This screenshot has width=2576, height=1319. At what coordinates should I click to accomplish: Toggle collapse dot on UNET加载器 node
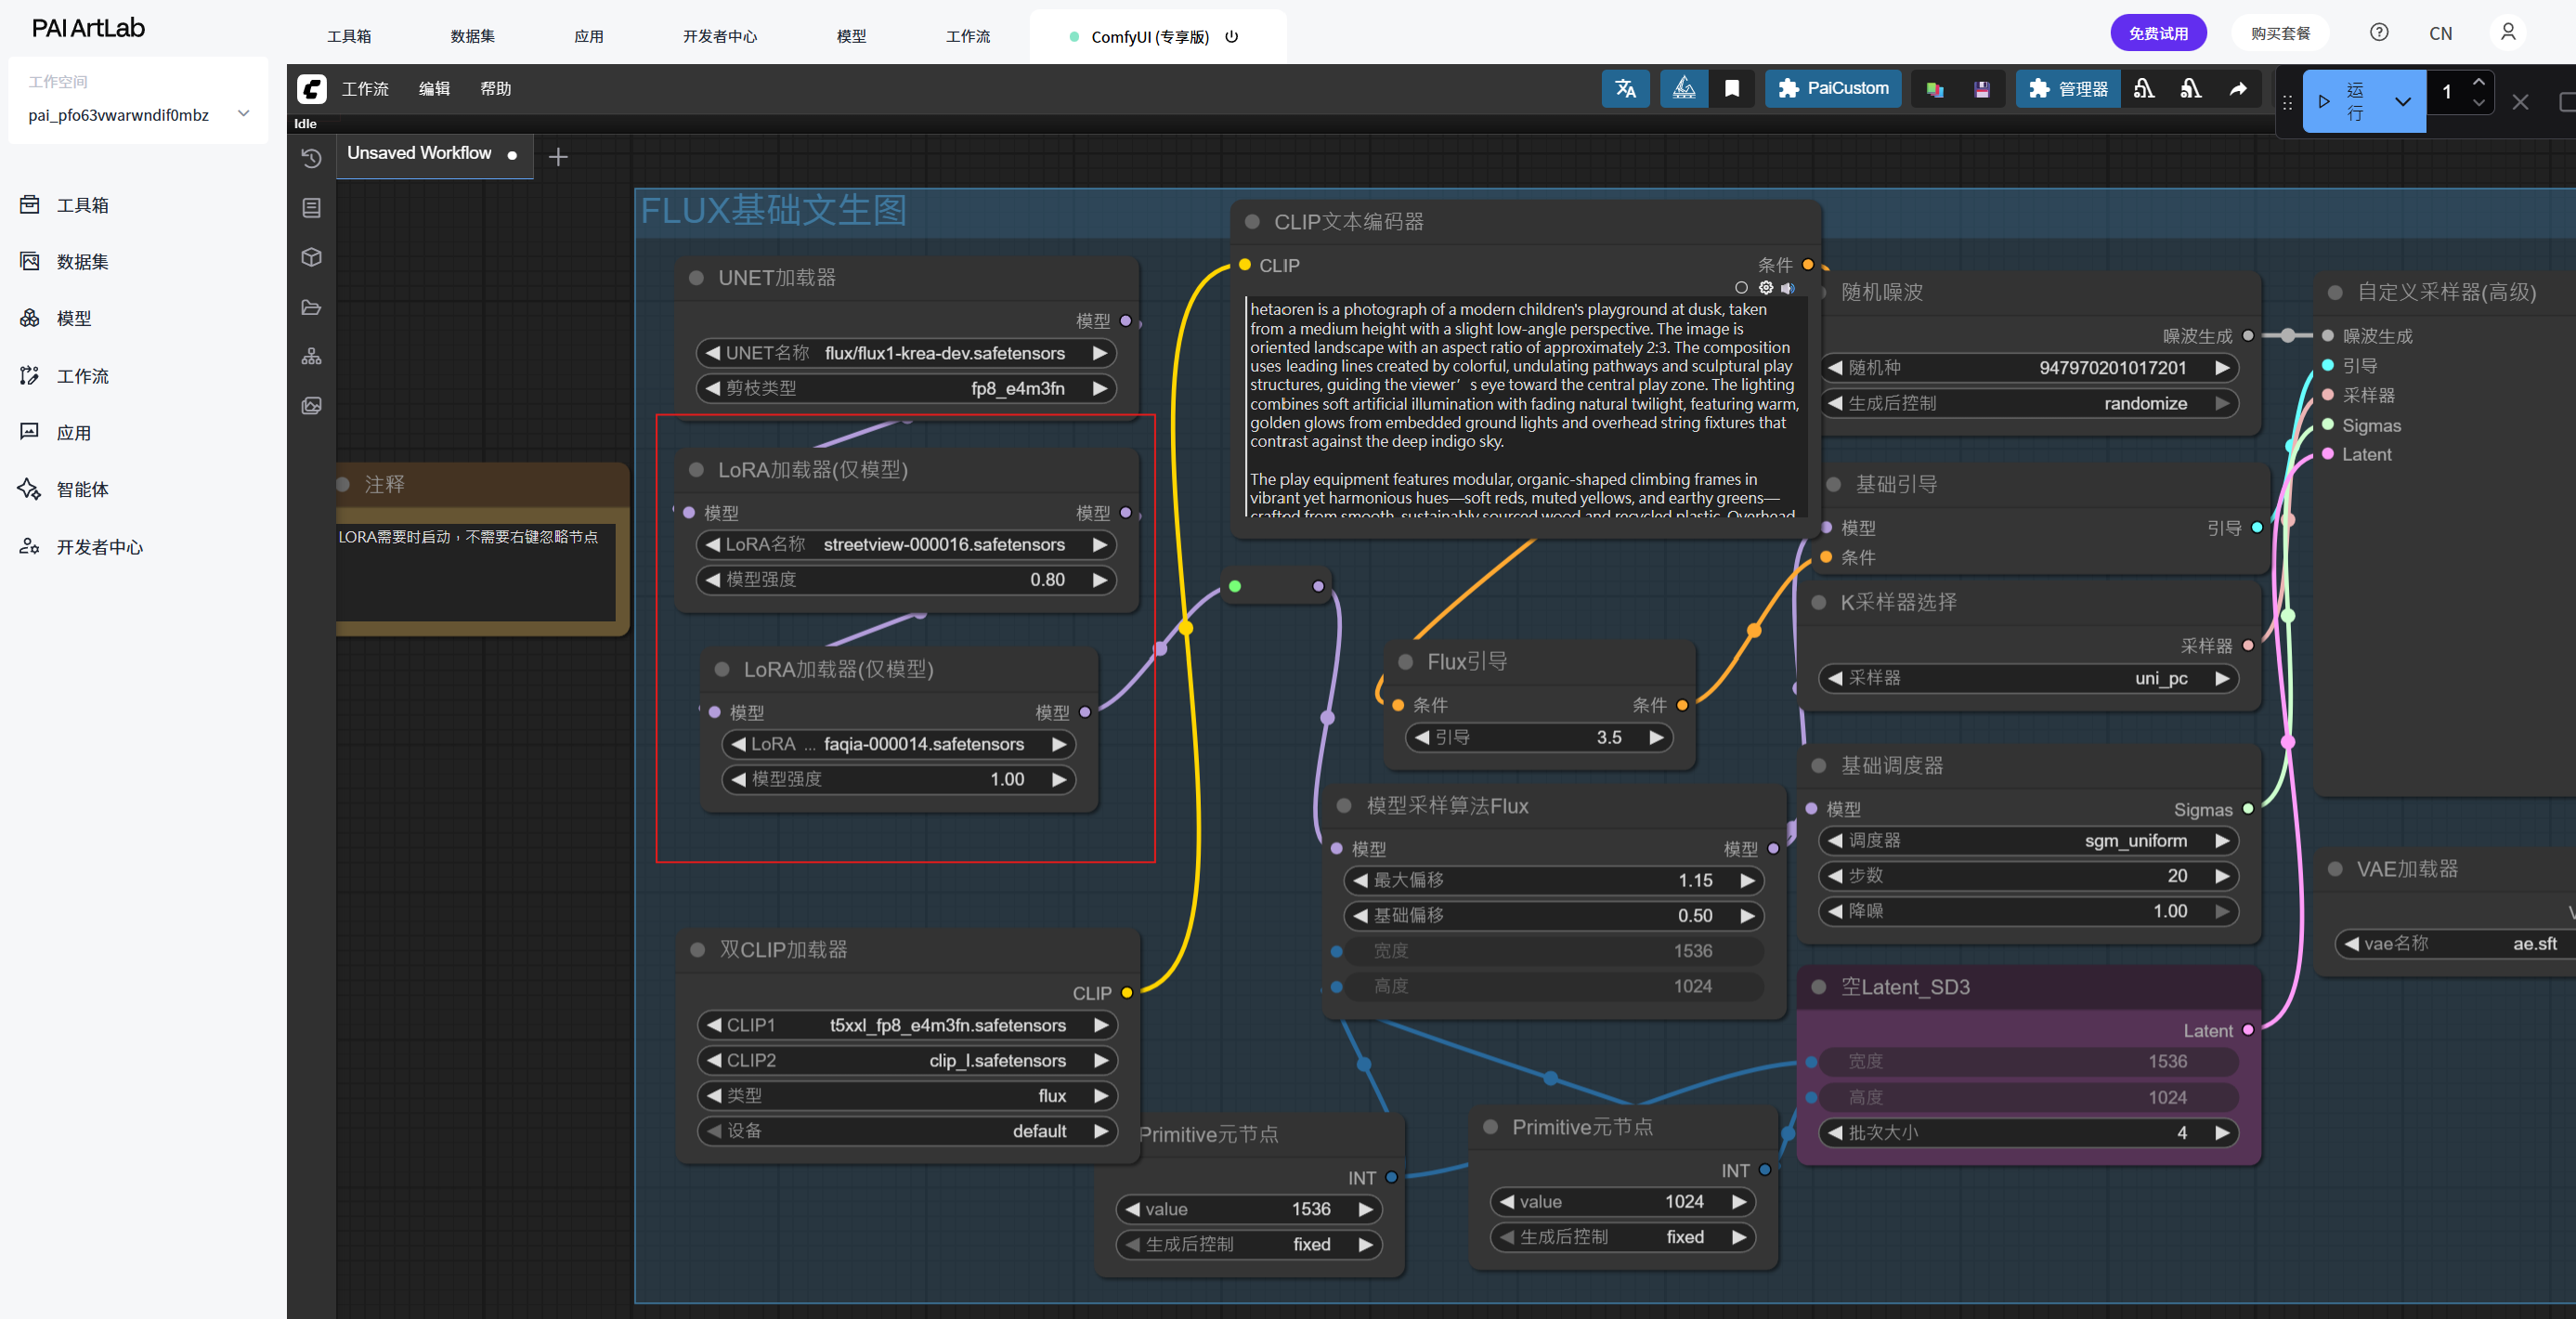point(696,278)
